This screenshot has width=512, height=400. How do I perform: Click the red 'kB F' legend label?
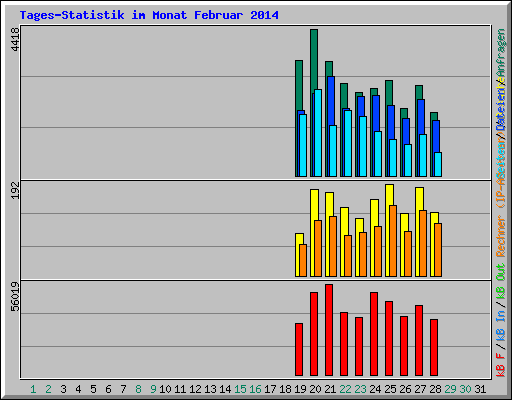[x=501, y=365]
